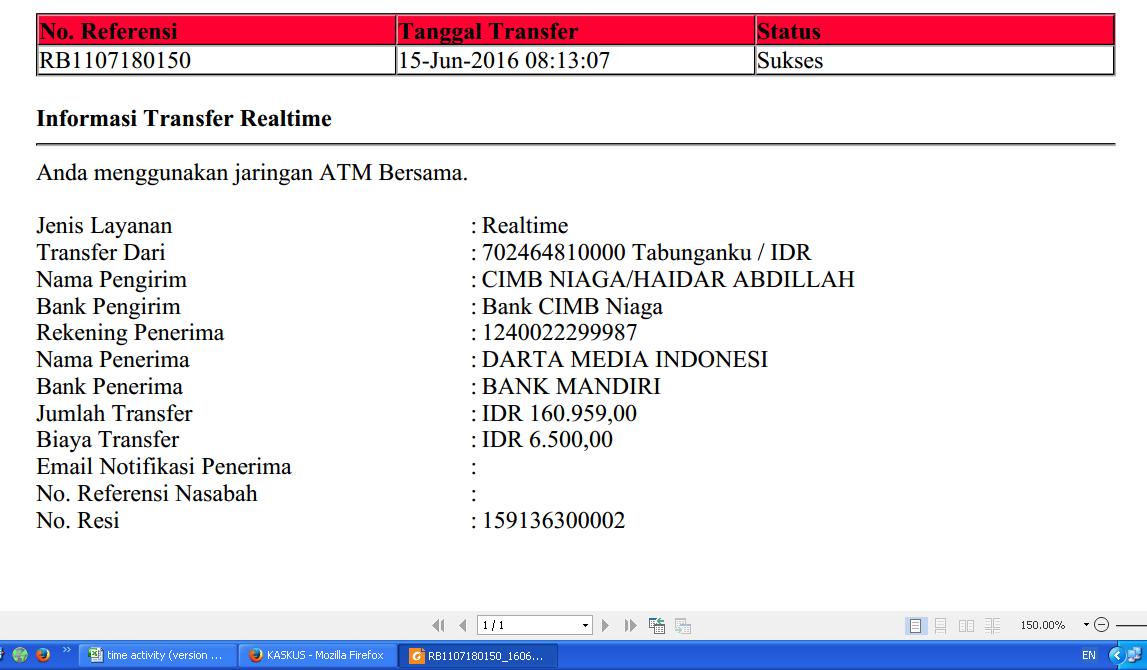Viewport: 1147px width, 670px height.
Task: Open the page number dropdown
Action: point(584,625)
